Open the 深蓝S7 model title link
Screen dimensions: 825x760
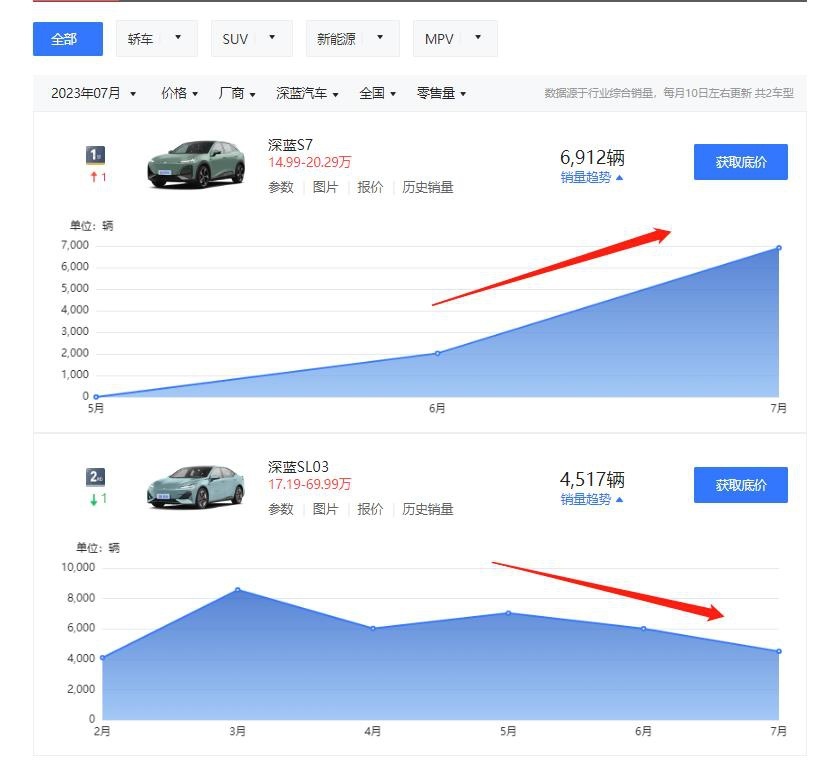click(290, 145)
